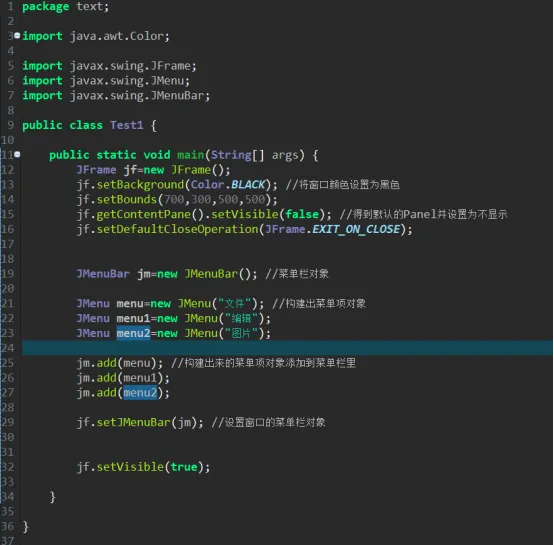Click the Test1 class name

click(126, 125)
